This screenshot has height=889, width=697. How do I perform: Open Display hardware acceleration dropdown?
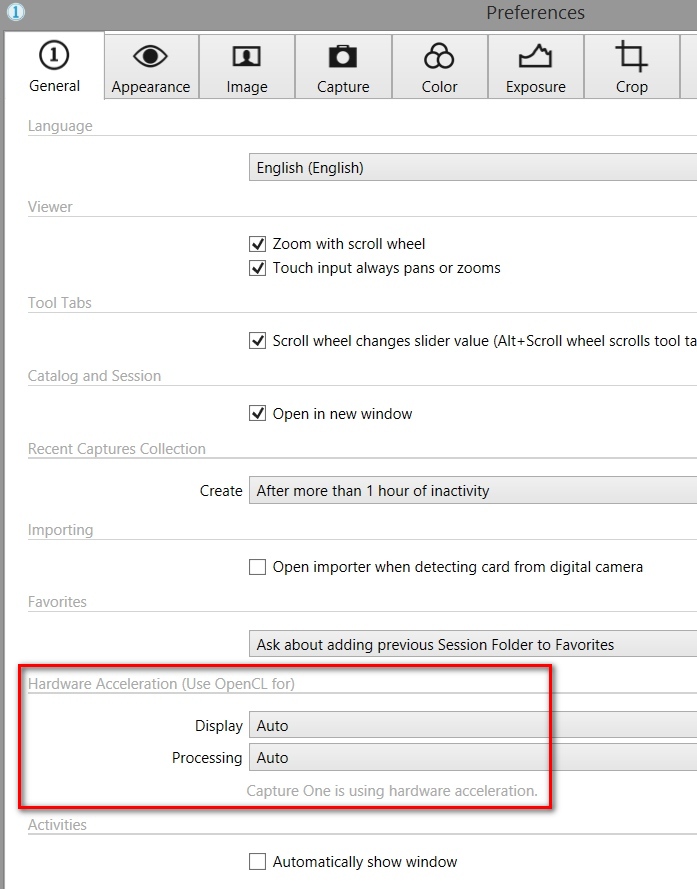(473, 725)
